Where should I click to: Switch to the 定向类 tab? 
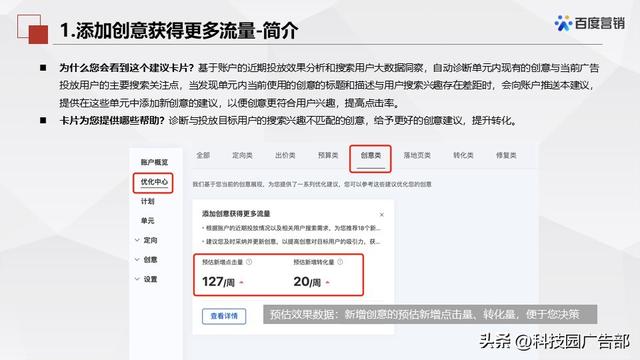[242, 155]
